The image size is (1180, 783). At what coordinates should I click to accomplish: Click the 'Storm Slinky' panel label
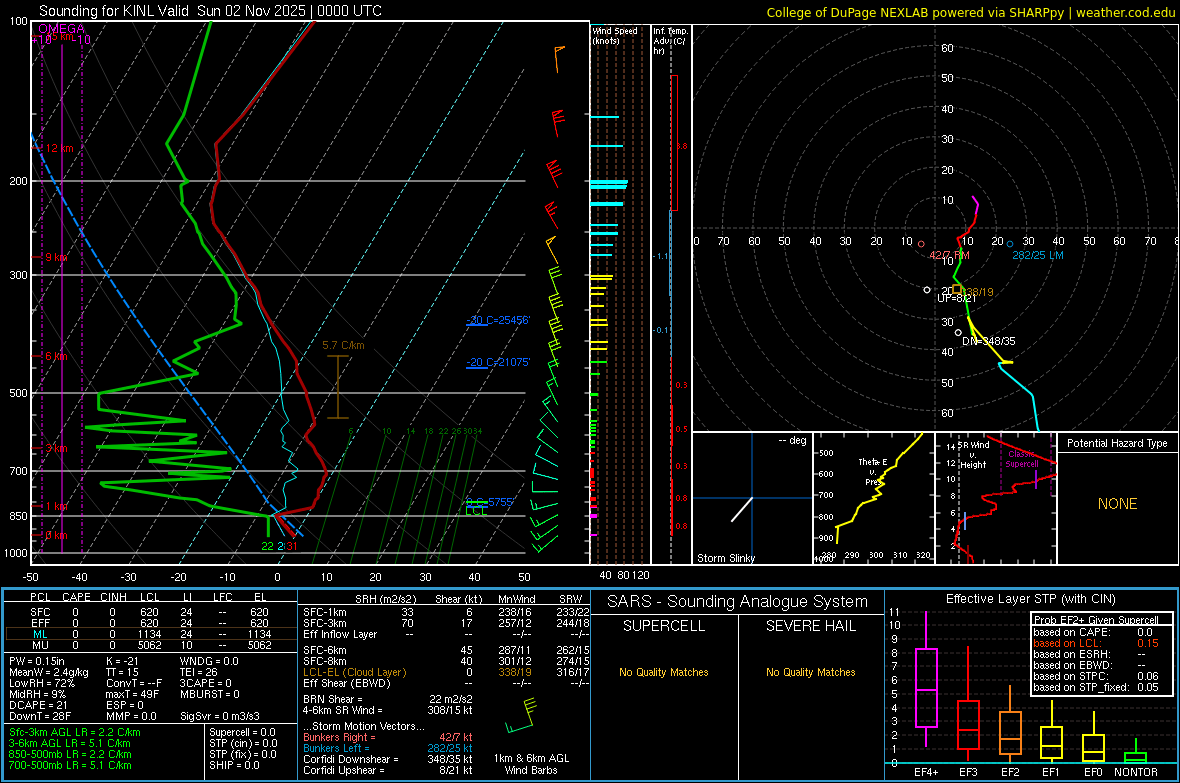[x=725, y=558]
